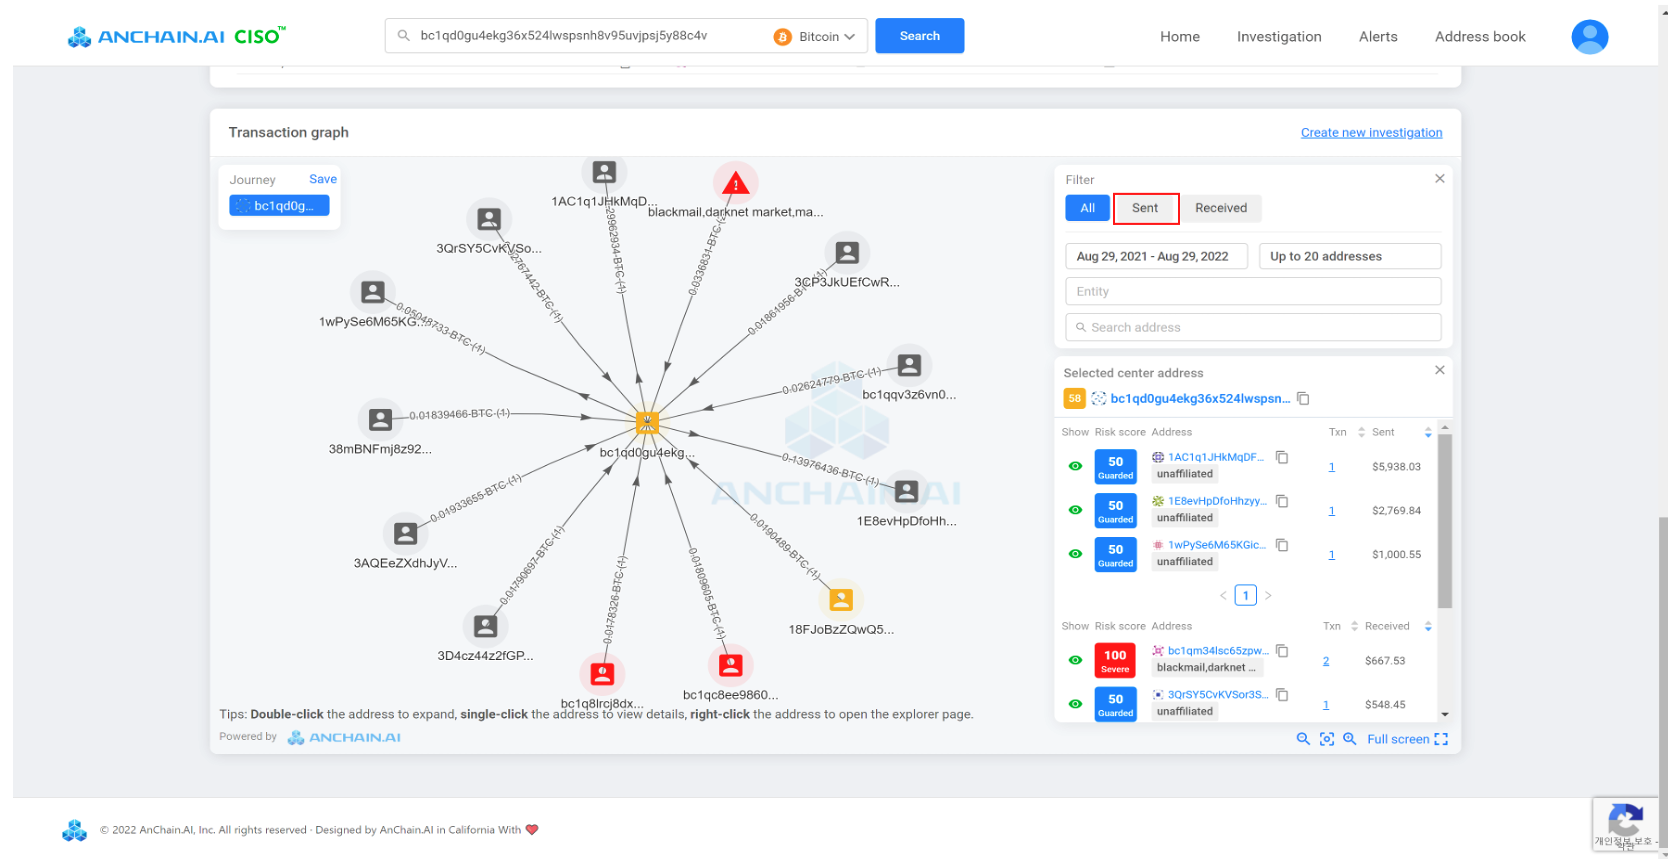1668x859 pixels.
Task: Zoom in the transaction graph
Action: pyautogui.click(x=1350, y=739)
